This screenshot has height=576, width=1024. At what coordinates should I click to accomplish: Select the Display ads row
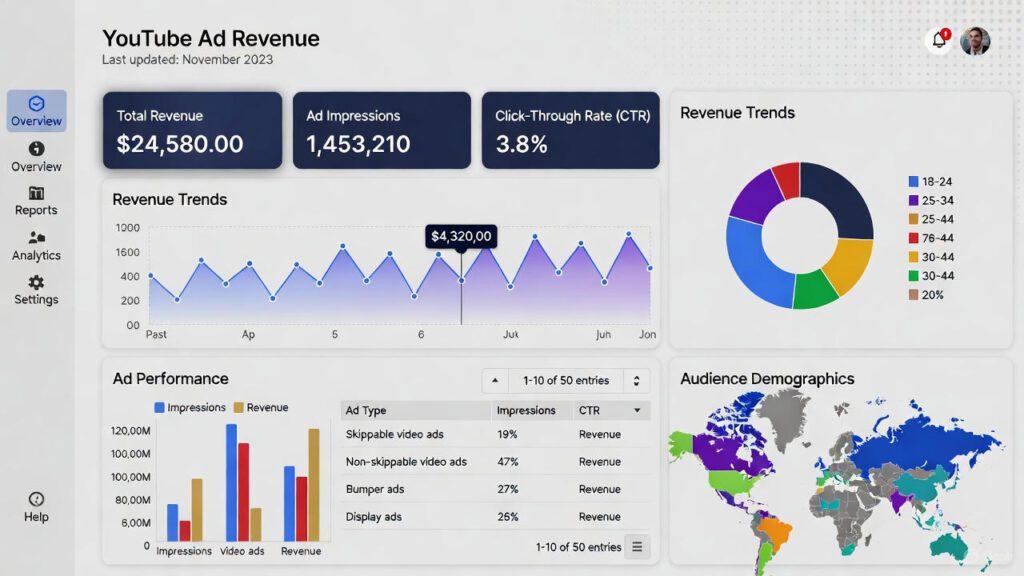coord(495,517)
